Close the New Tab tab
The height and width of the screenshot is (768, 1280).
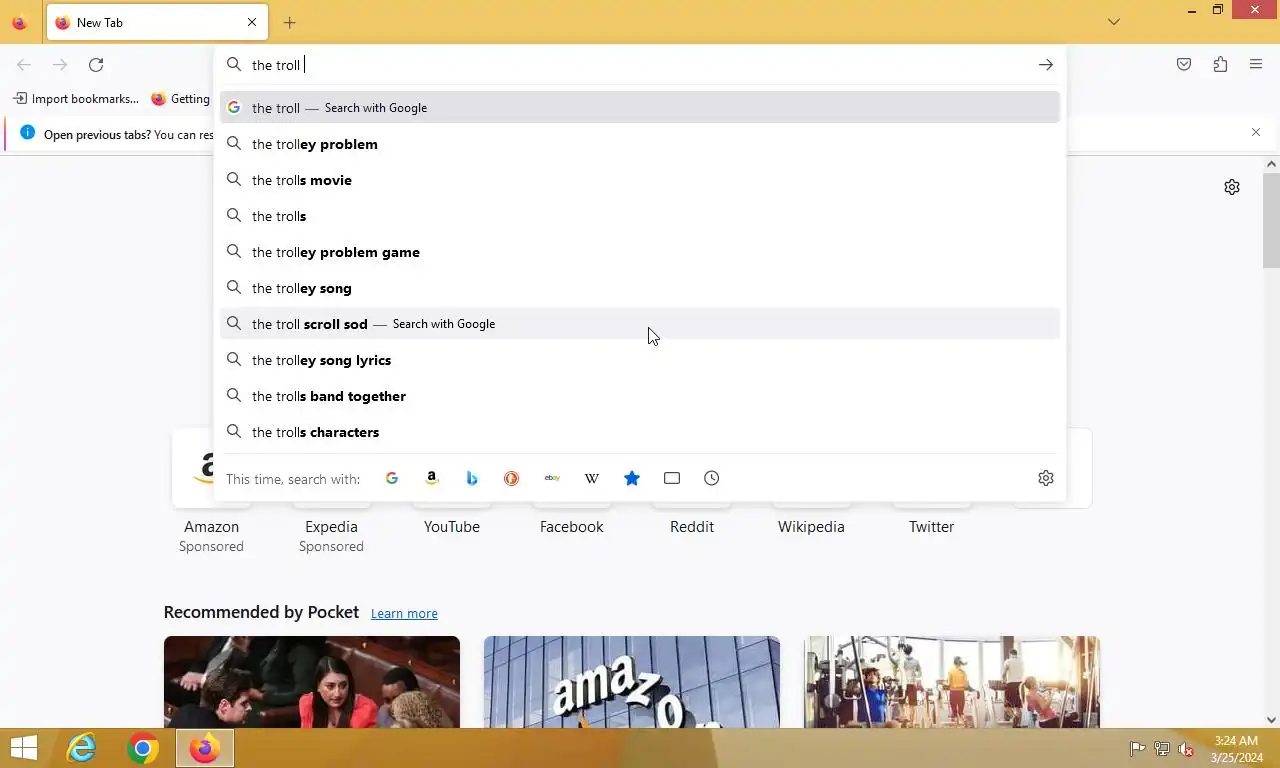[x=252, y=22]
